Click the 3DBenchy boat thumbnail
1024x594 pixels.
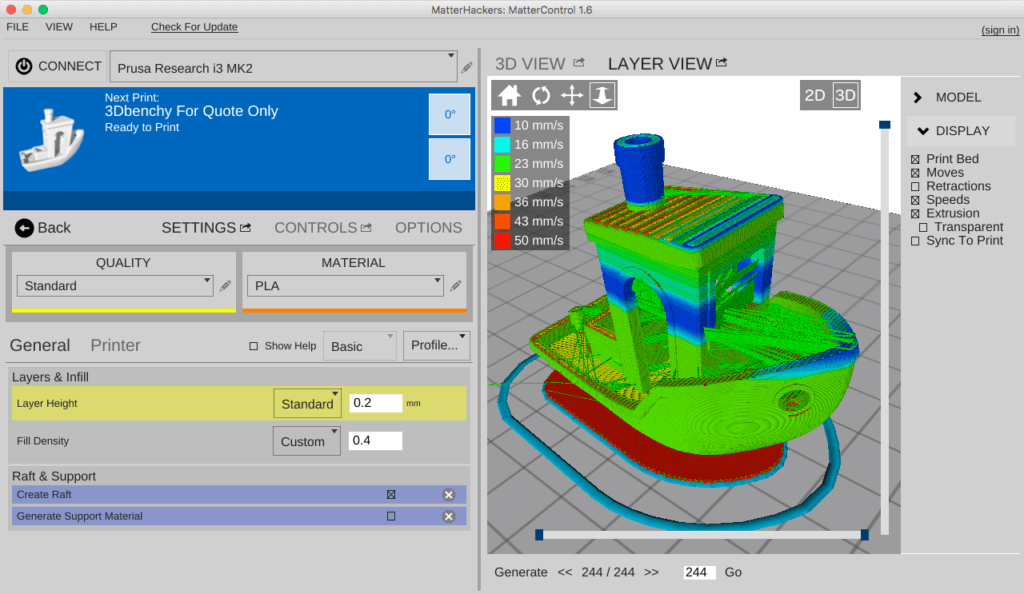pyautogui.click(x=52, y=140)
